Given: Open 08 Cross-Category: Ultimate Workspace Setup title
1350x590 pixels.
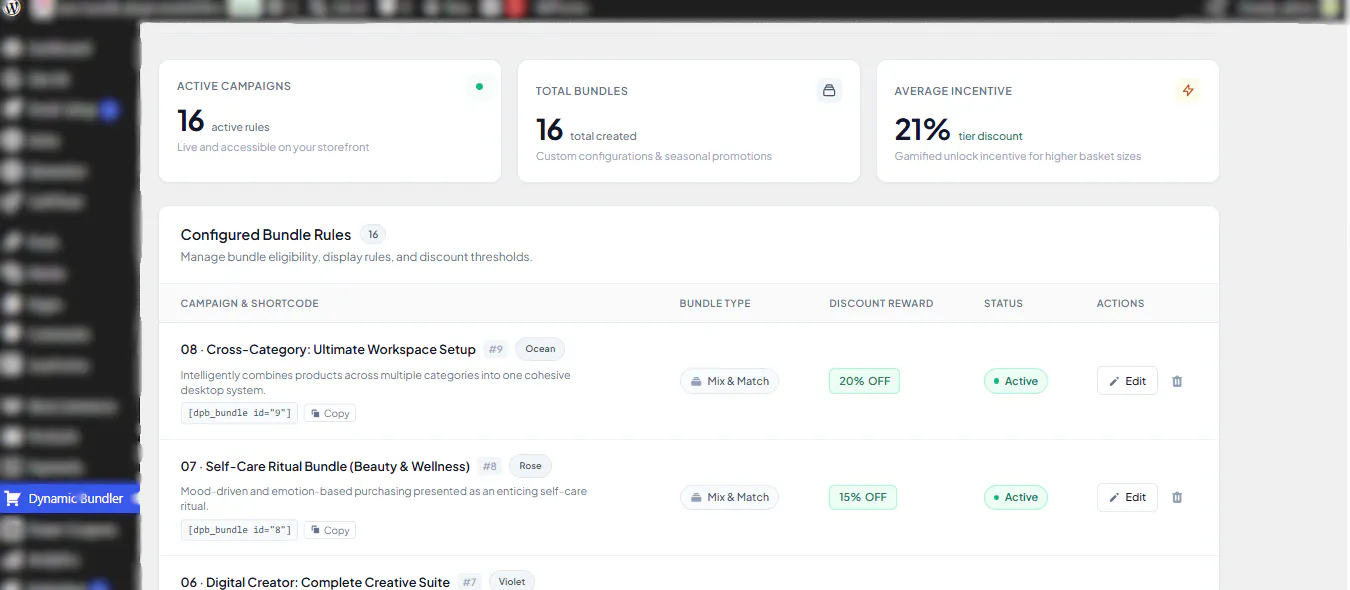Looking at the screenshot, I should tap(328, 350).
